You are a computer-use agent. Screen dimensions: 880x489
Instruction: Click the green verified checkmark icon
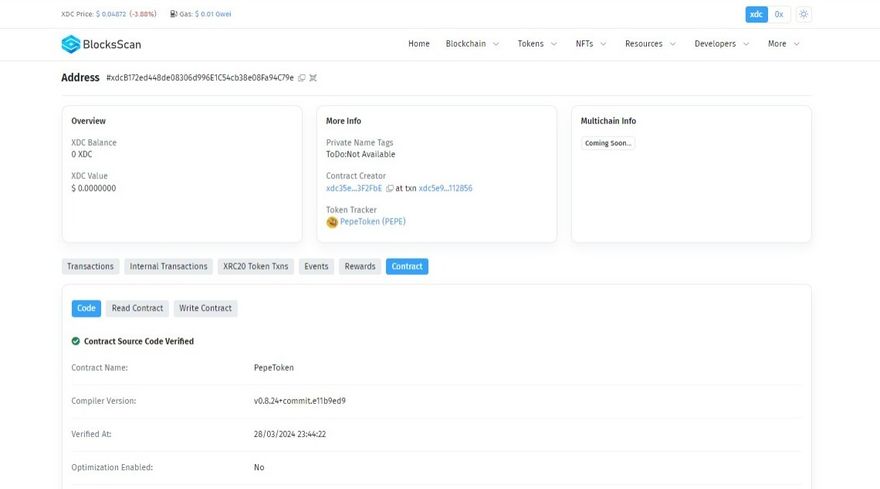(76, 341)
